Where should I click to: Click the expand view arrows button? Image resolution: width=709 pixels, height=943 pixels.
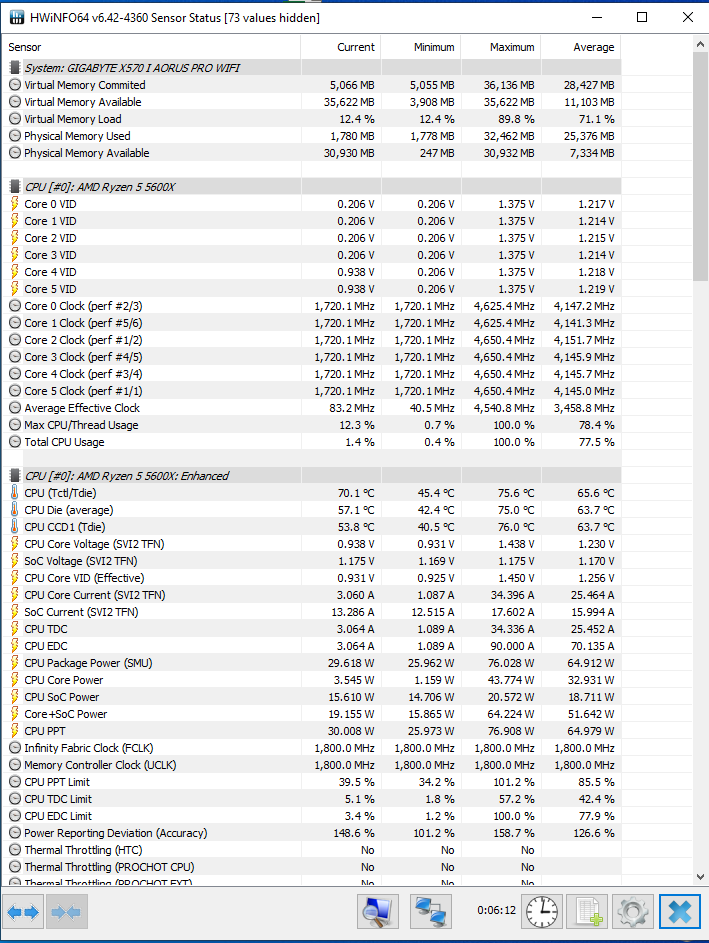click(x=23, y=912)
